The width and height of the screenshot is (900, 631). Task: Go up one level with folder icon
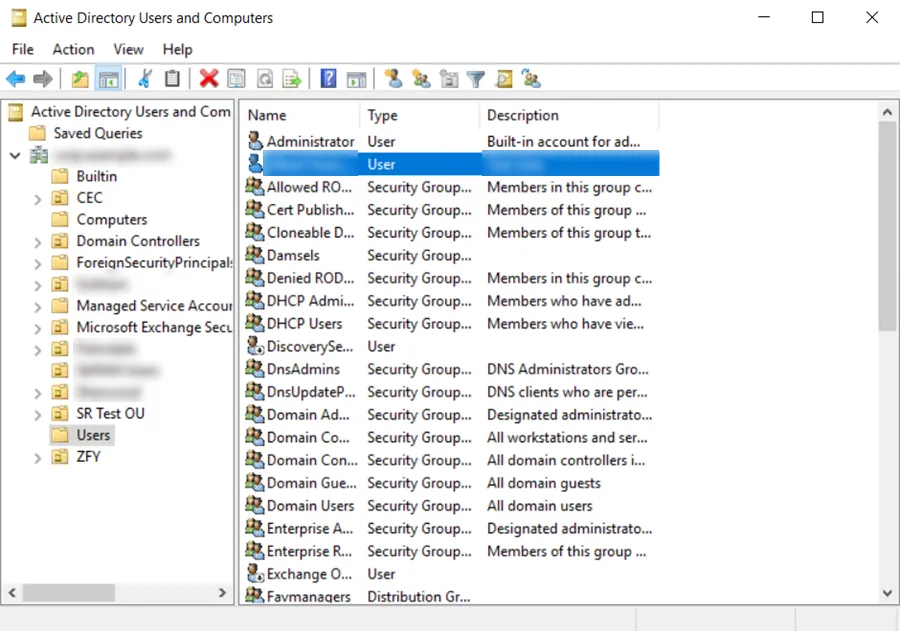point(80,79)
